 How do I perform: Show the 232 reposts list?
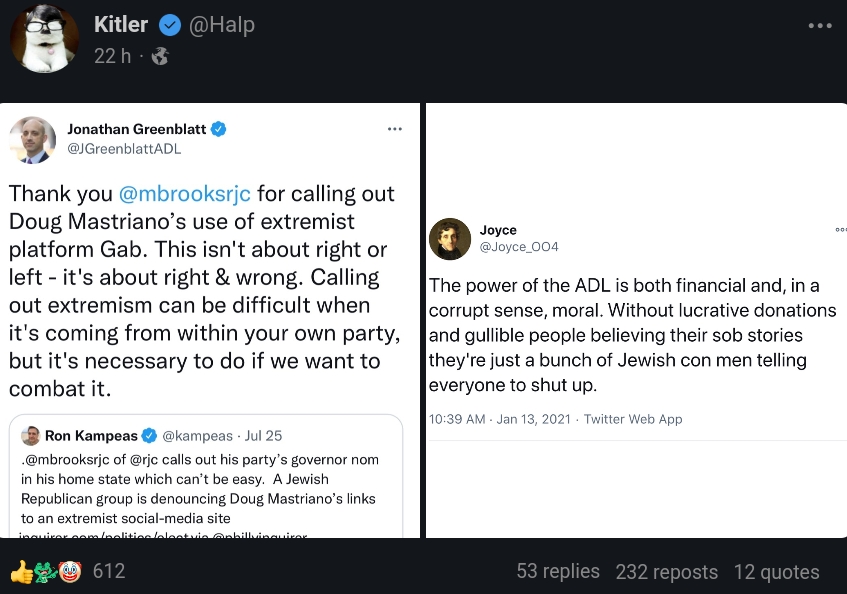pos(666,572)
